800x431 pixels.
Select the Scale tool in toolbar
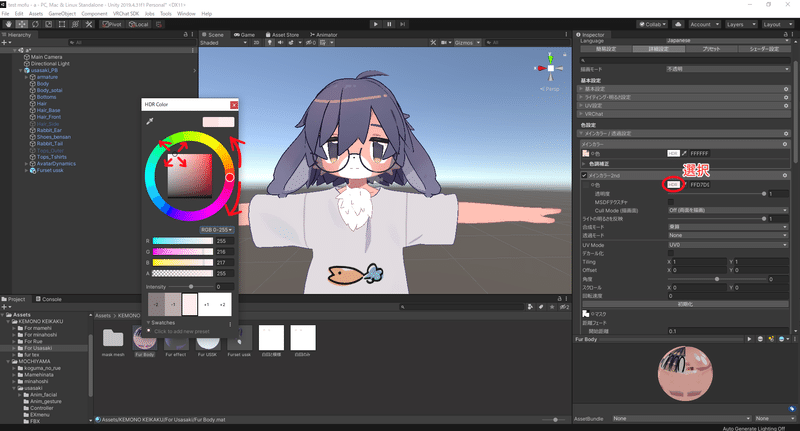click(x=48, y=24)
